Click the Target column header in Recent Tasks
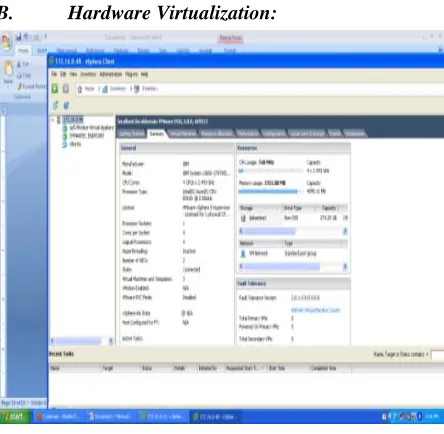This screenshot has width=444, height=434. (120, 368)
